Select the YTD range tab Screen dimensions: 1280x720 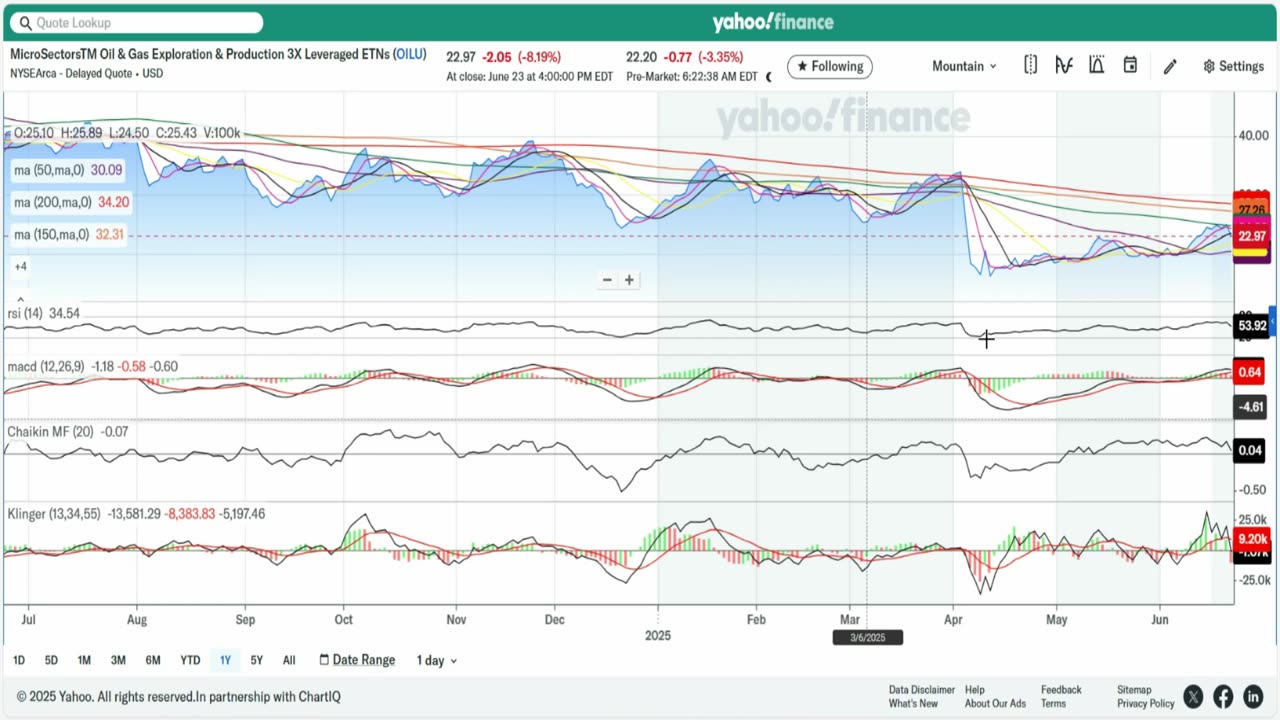[x=190, y=660]
